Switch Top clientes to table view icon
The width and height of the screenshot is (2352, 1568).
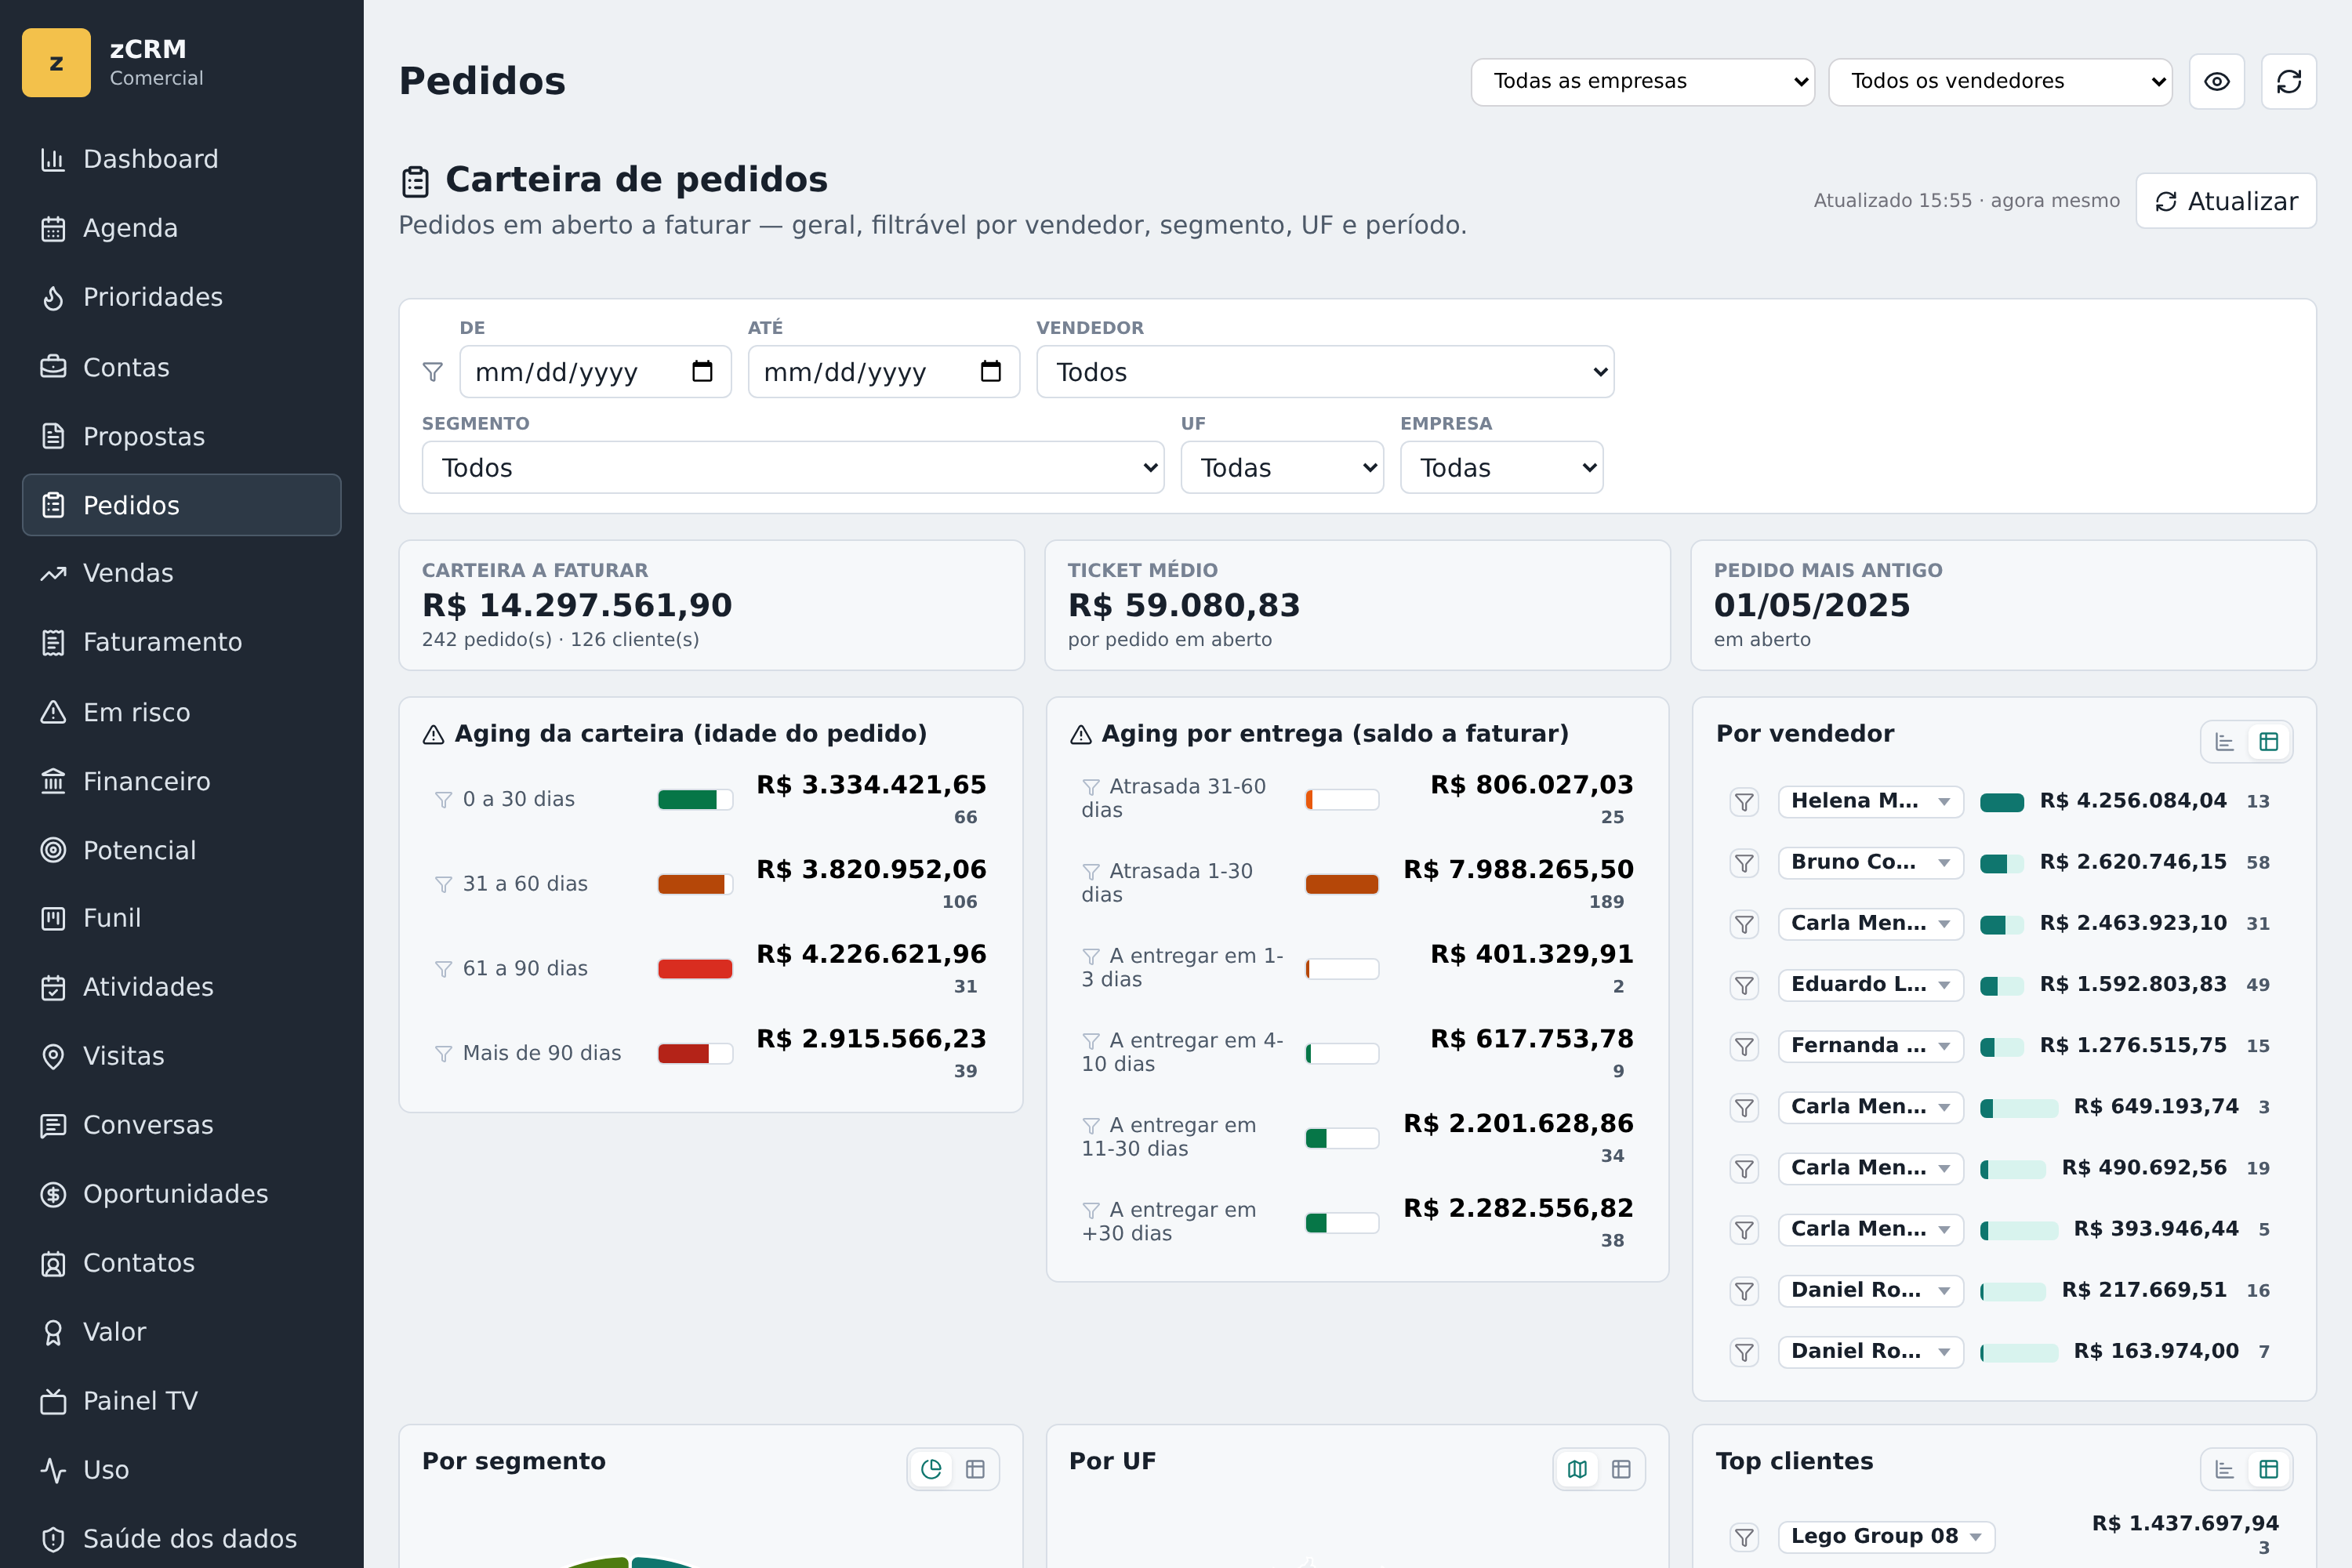[2268, 1469]
